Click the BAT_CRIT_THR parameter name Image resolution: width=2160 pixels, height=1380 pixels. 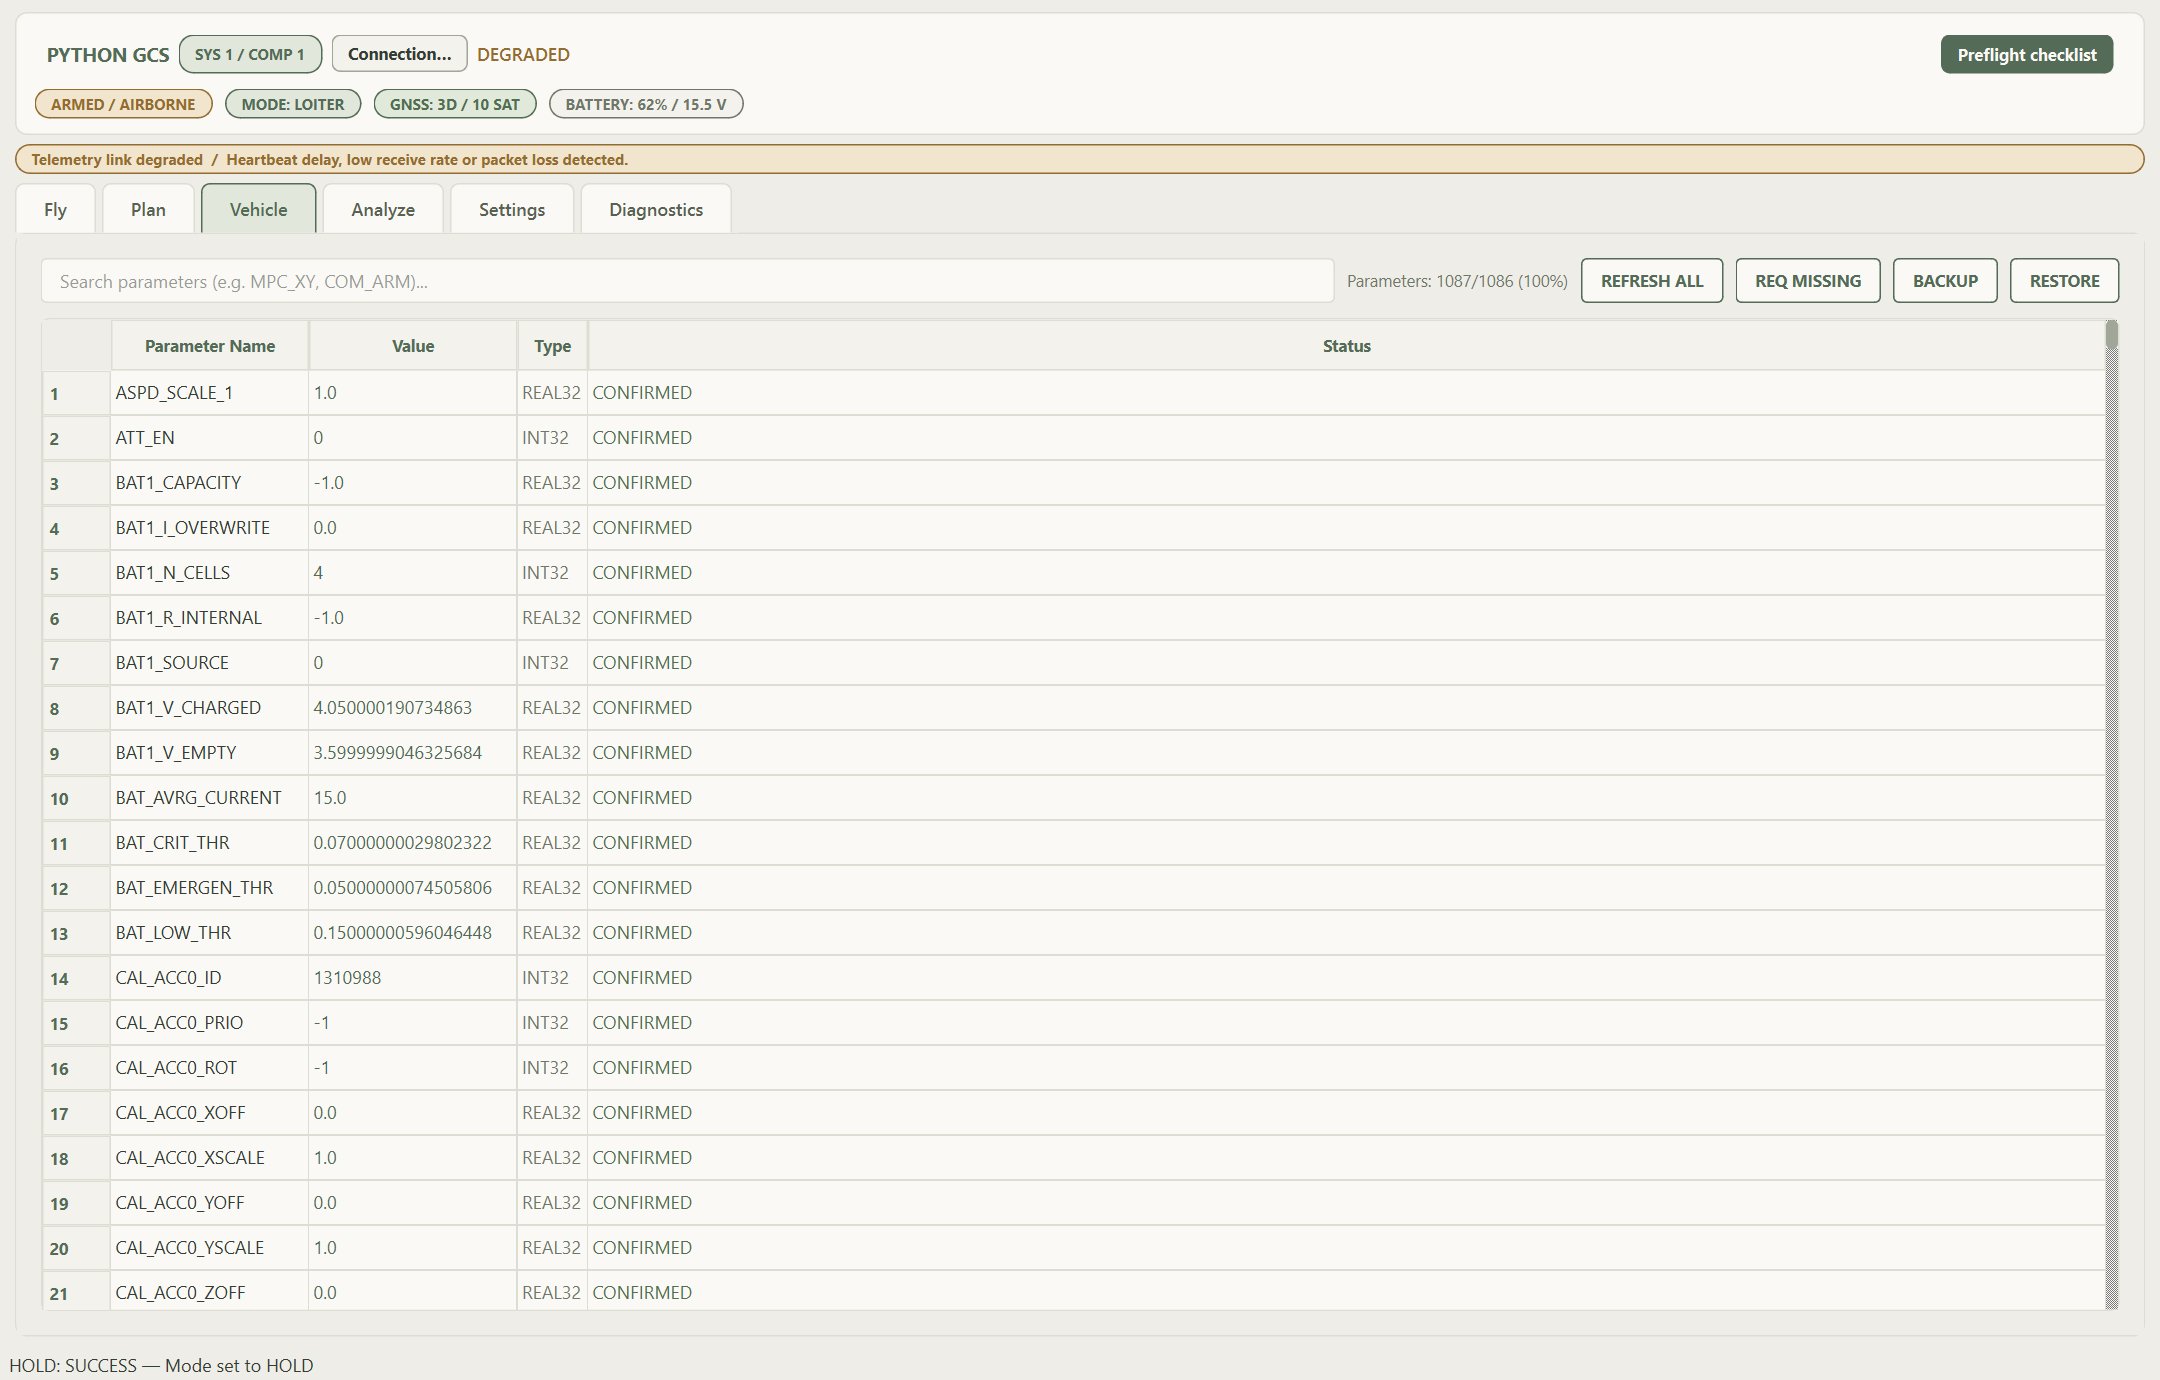coord(172,843)
